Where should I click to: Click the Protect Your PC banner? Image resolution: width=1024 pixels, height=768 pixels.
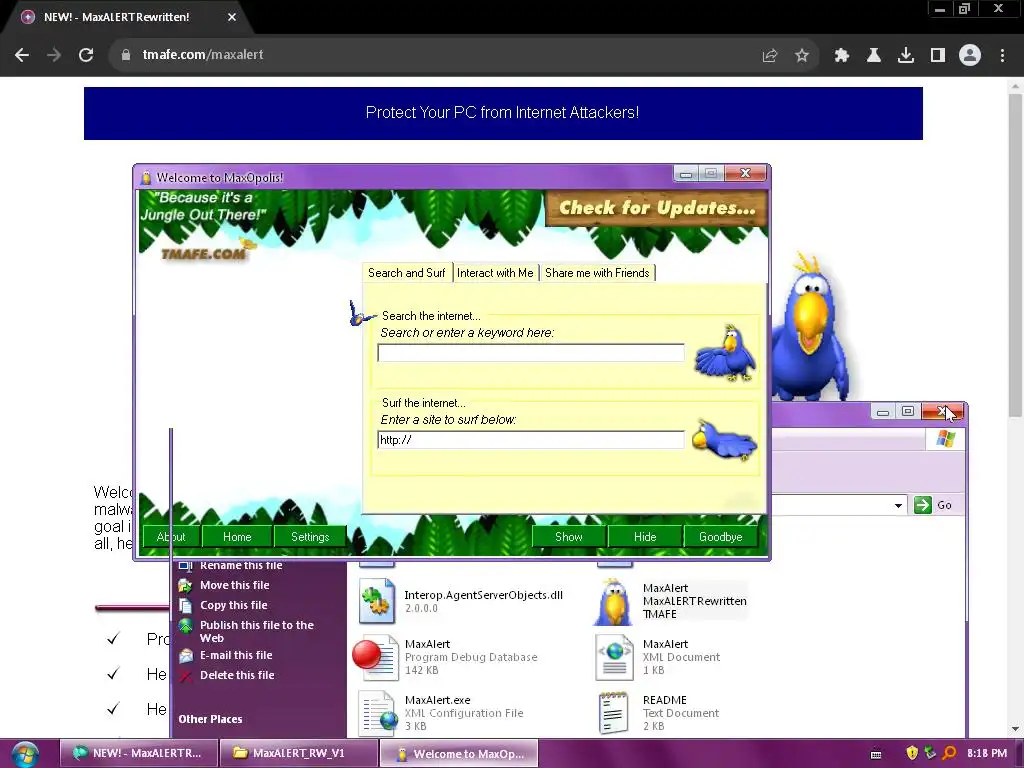[x=503, y=113]
